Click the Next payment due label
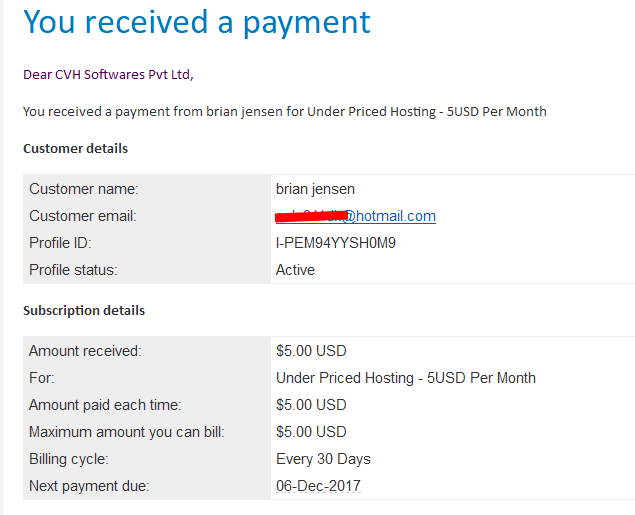Viewport: 635px width, 515px height. 89,486
